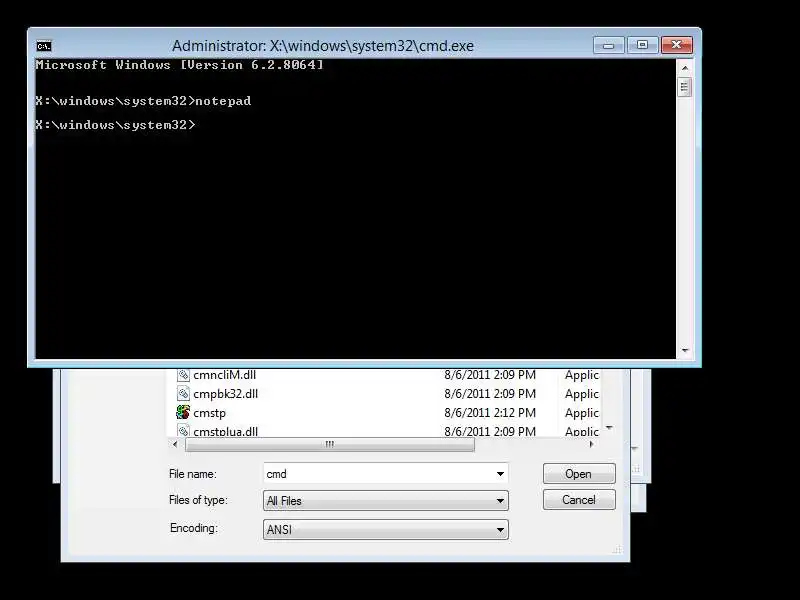800x600 pixels.
Task: Click the type cell for cmstp
Action: click(x=582, y=413)
